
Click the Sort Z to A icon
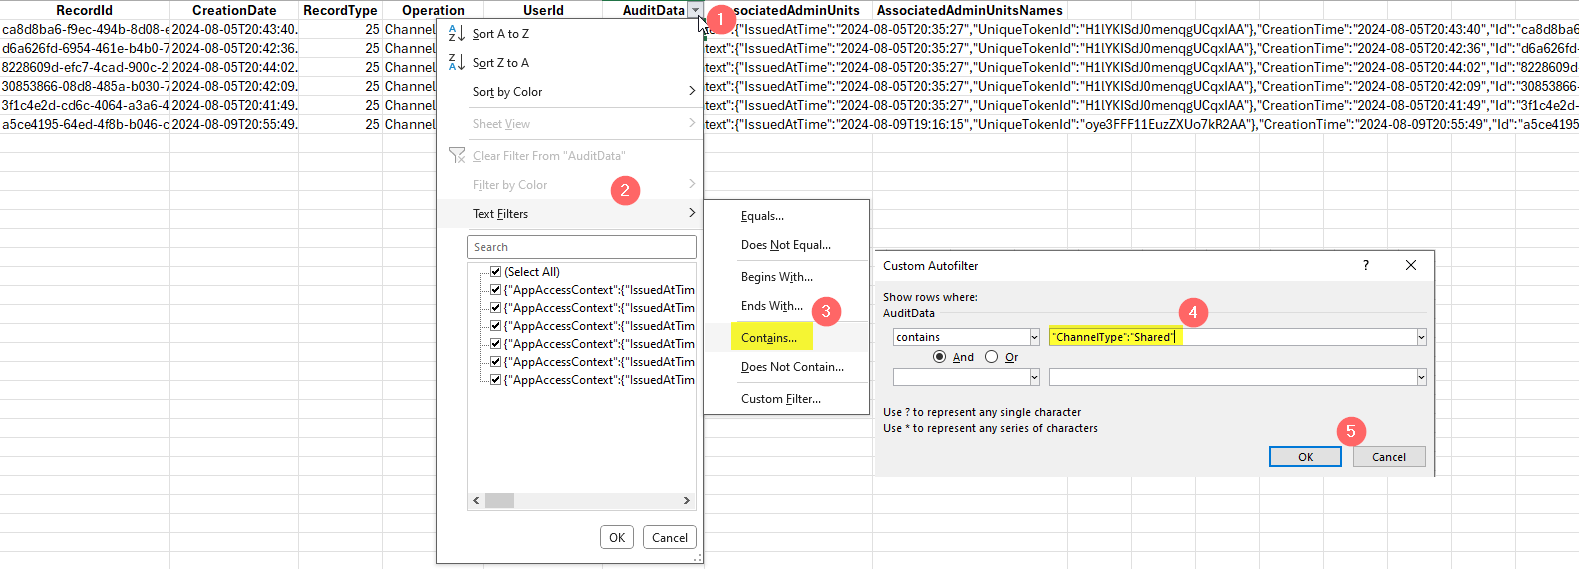tap(457, 62)
